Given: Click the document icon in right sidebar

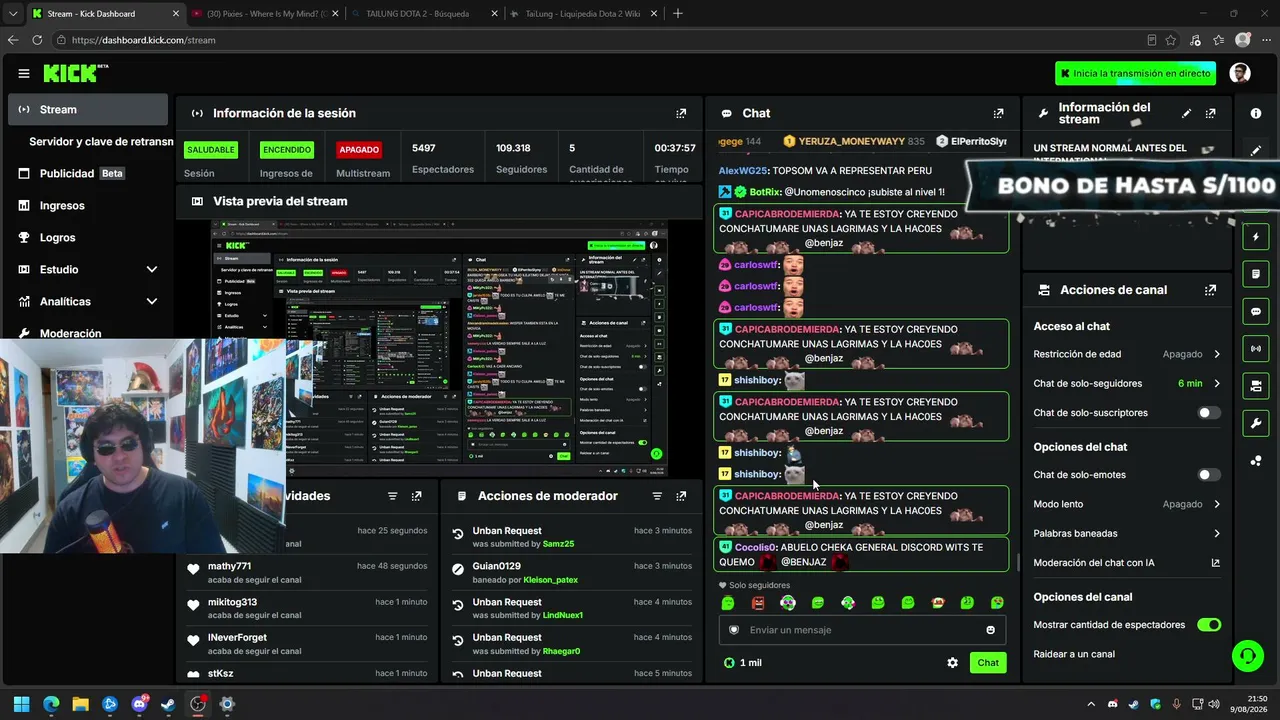Looking at the screenshot, I should click(1256, 274).
